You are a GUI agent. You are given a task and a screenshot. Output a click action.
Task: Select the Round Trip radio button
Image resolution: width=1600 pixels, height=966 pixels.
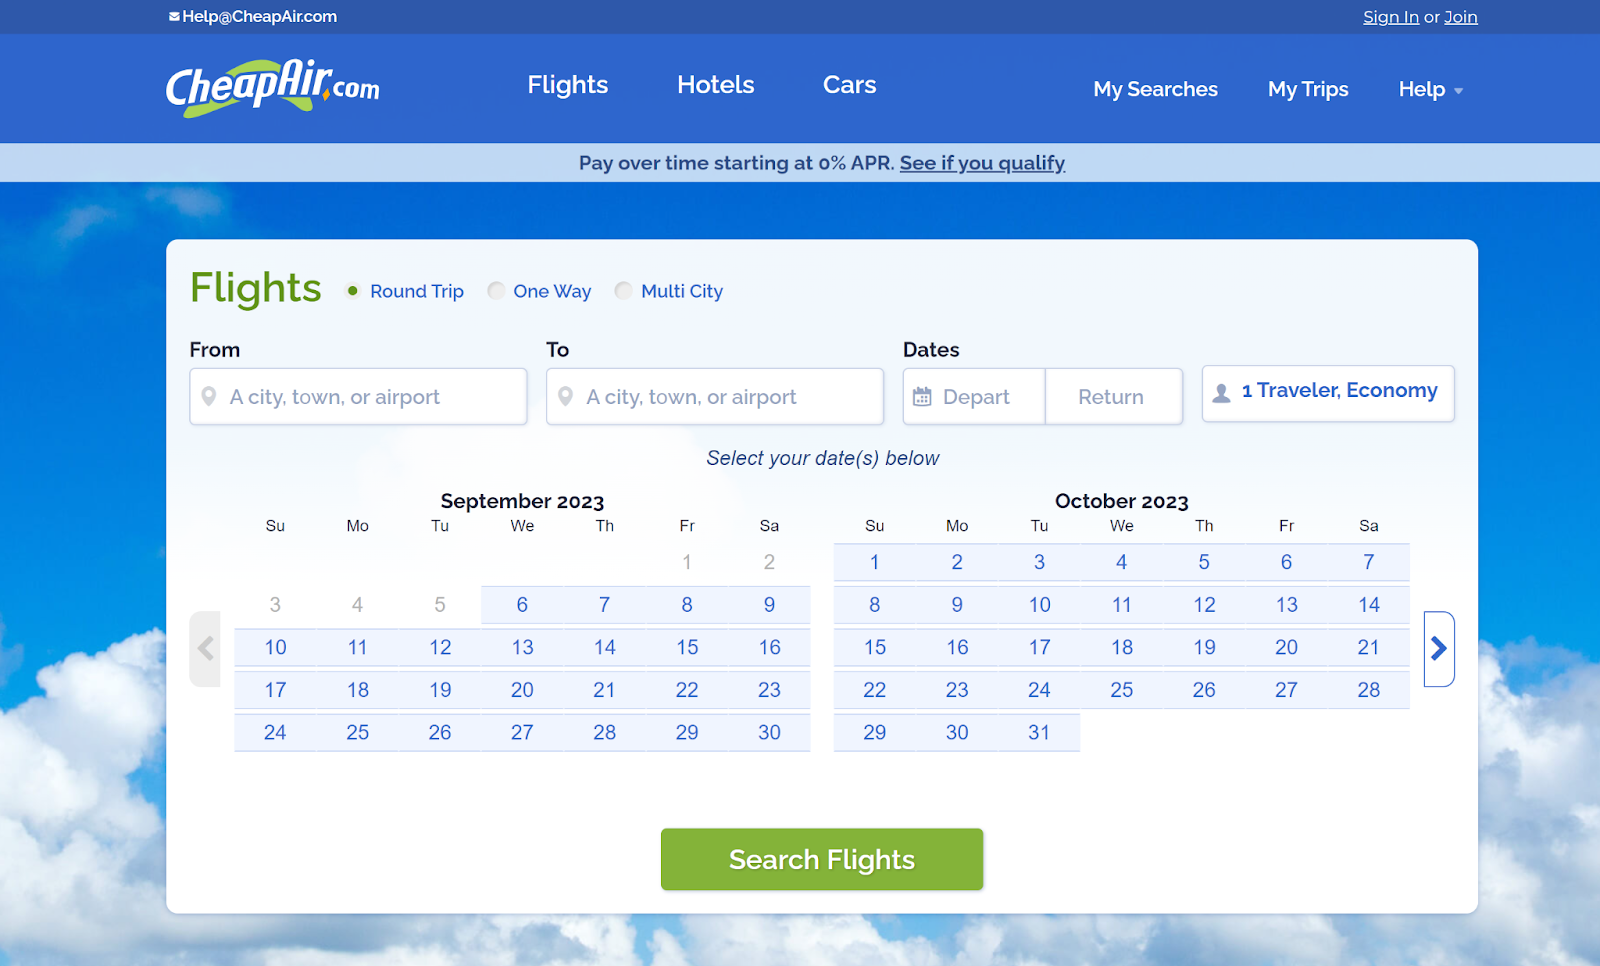[x=353, y=291]
